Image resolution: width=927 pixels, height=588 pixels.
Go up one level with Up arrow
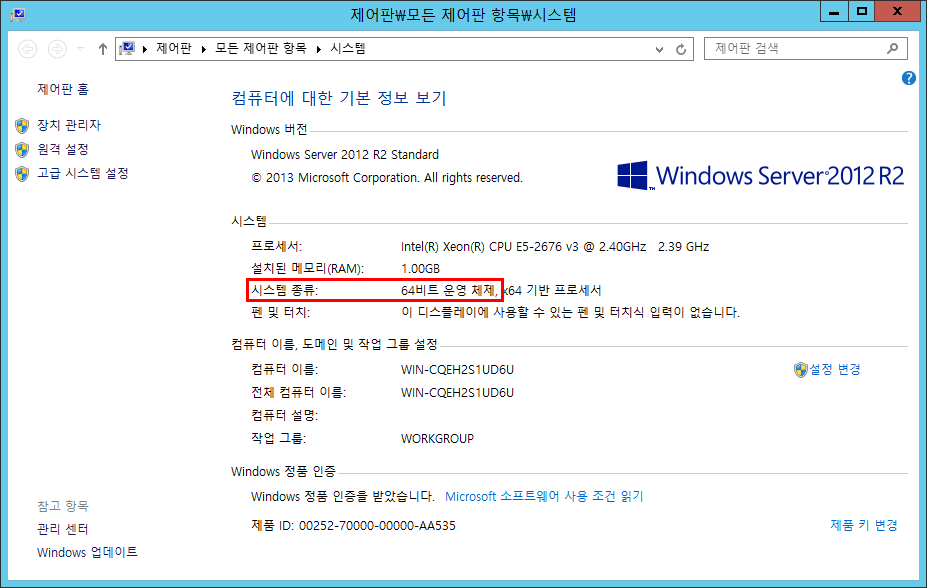coord(103,48)
